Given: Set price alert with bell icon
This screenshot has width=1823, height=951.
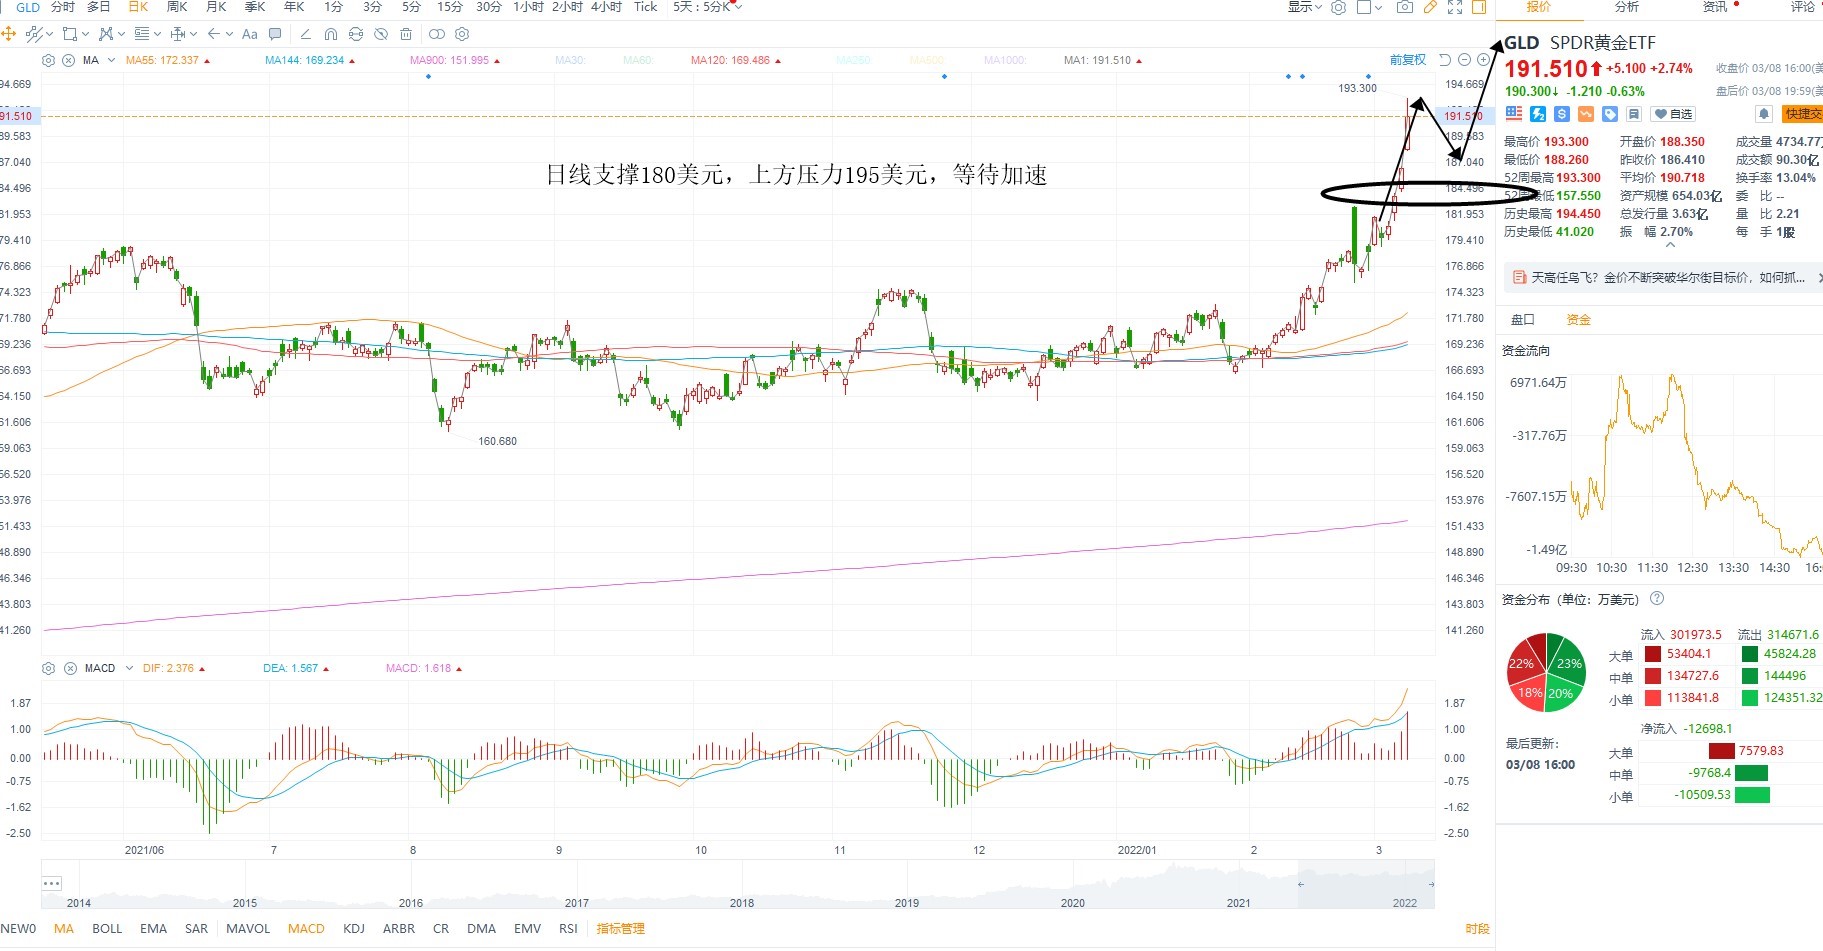Looking at the screenshot, I should click(1764, 114).
